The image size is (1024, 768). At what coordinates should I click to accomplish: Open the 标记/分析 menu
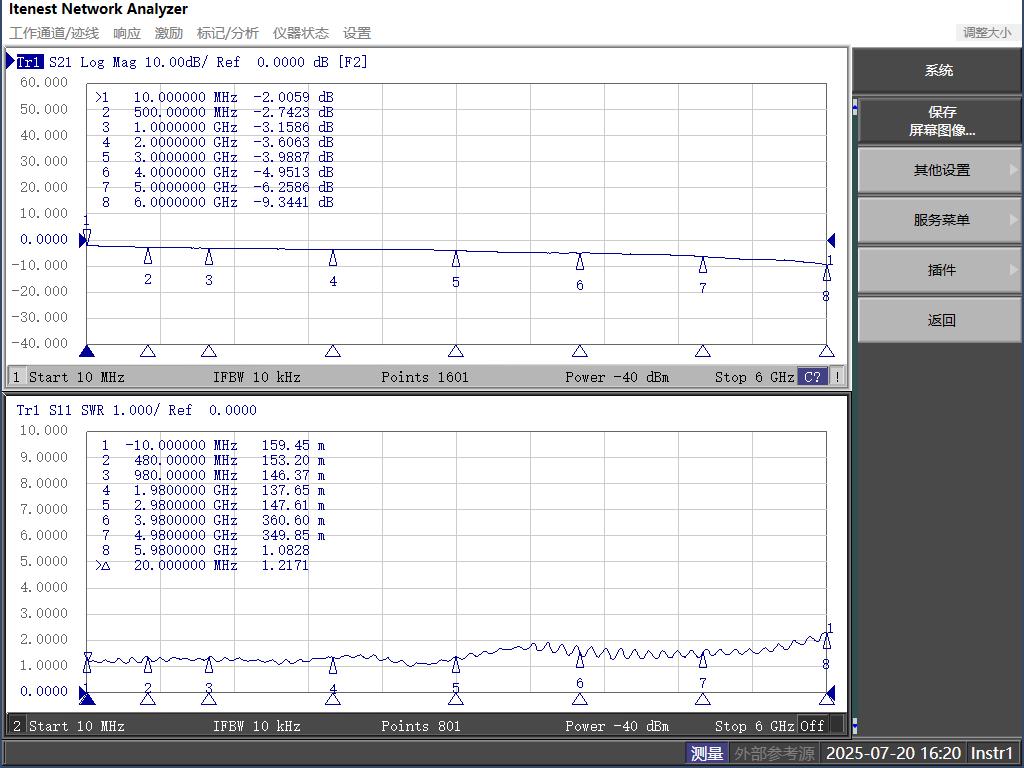[227, 33]
